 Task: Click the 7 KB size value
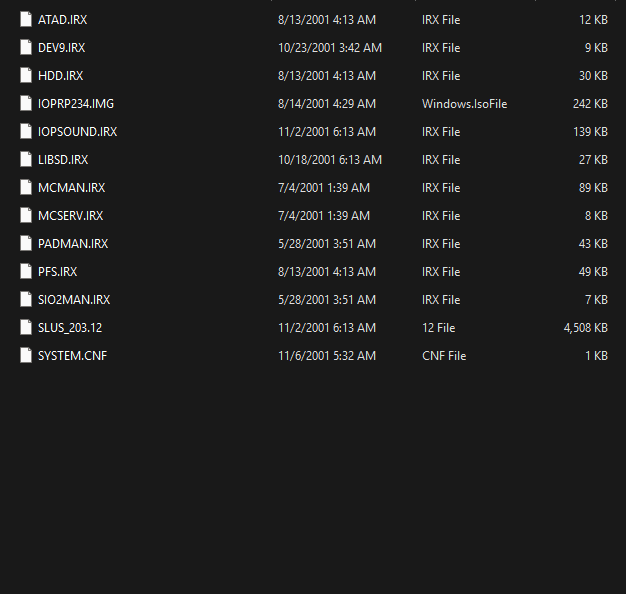(596, 299)
